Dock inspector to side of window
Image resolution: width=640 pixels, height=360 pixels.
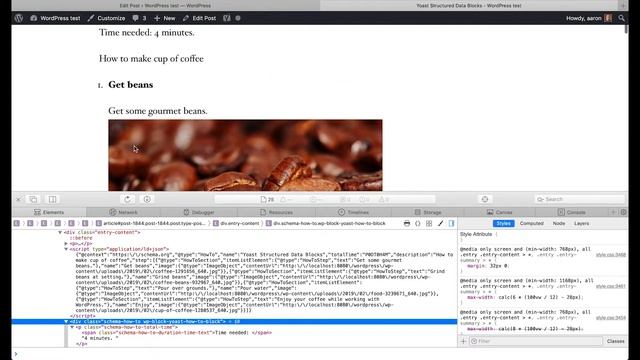pyautogui.click(x=53, y=199)
